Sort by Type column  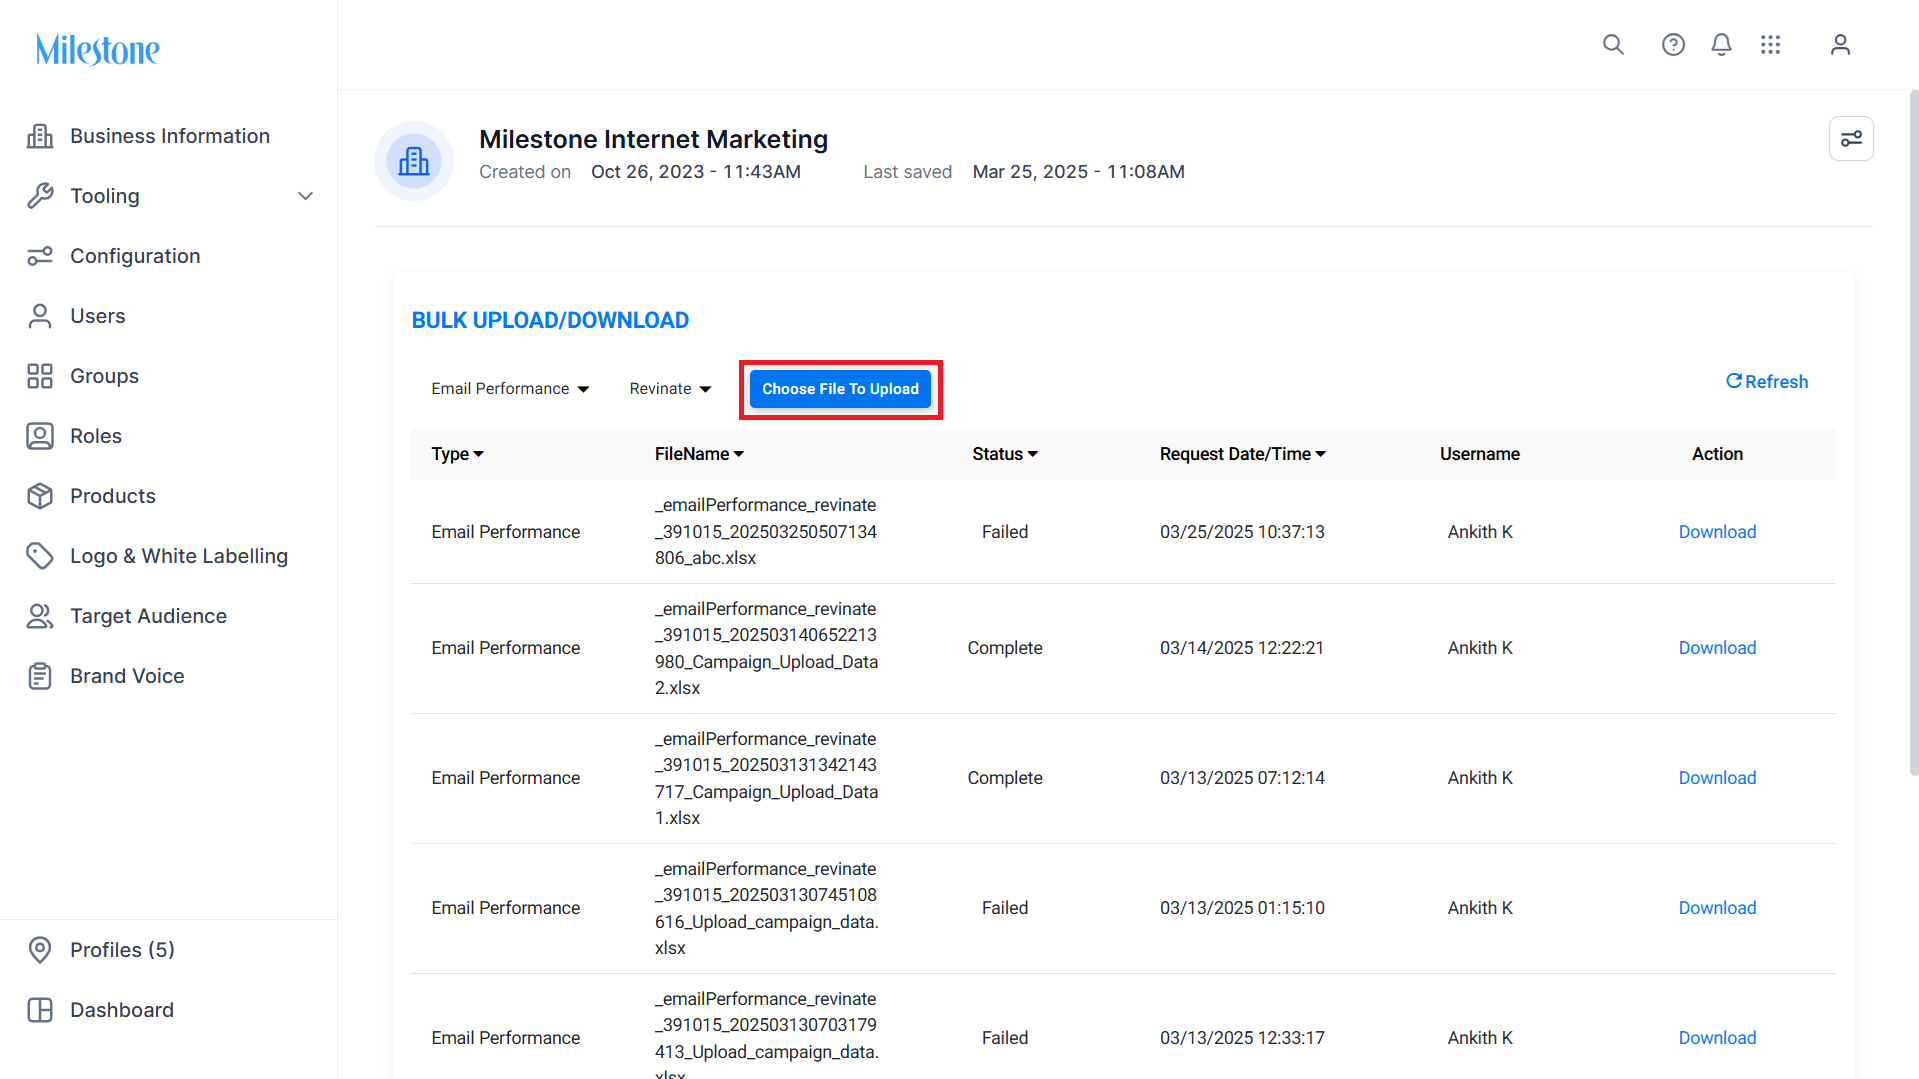(458, 454)
